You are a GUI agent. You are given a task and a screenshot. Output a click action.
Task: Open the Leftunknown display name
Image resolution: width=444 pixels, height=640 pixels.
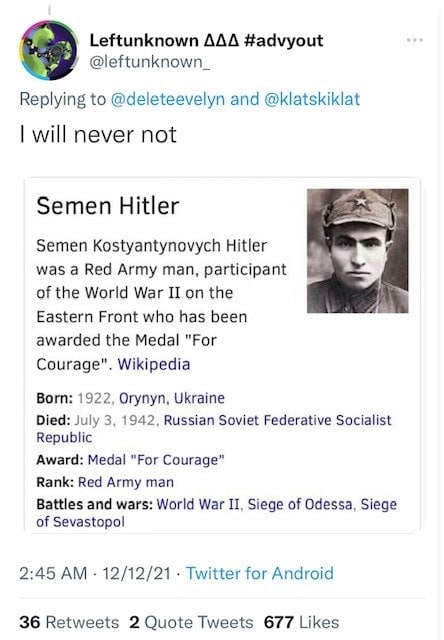[206, 40]
